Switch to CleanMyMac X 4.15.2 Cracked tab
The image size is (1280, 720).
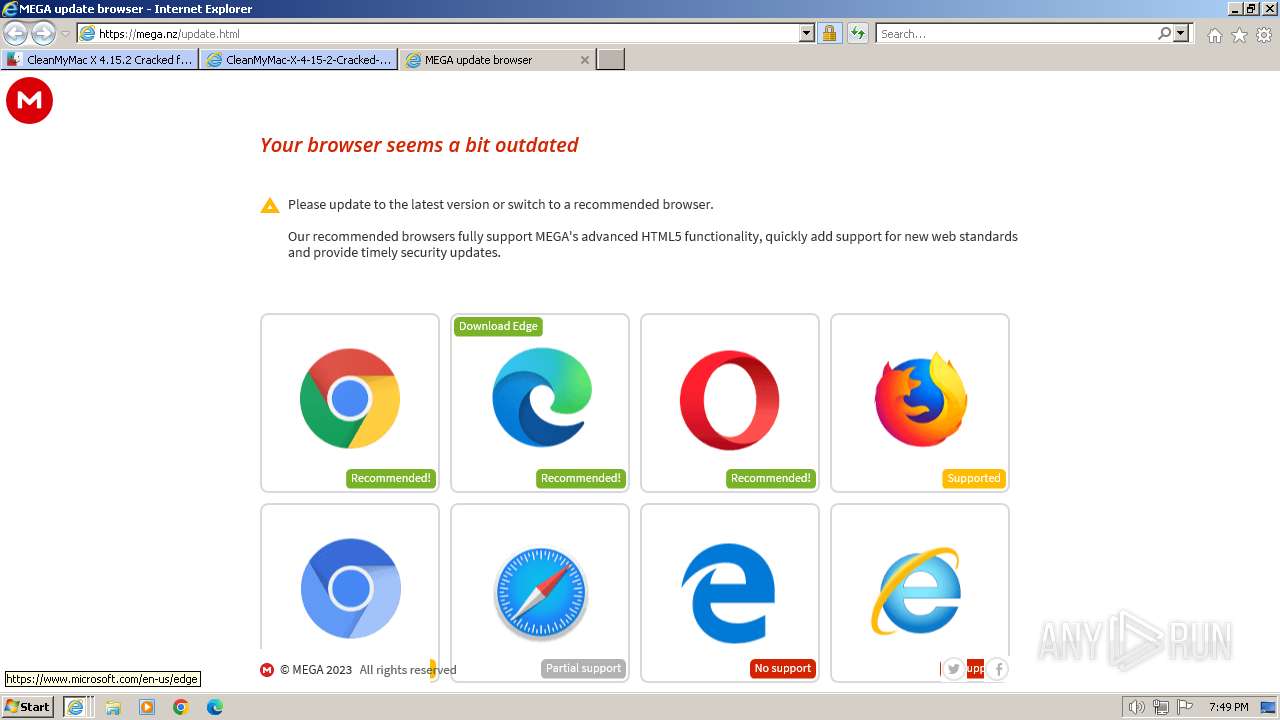click(x=99, y=60)
